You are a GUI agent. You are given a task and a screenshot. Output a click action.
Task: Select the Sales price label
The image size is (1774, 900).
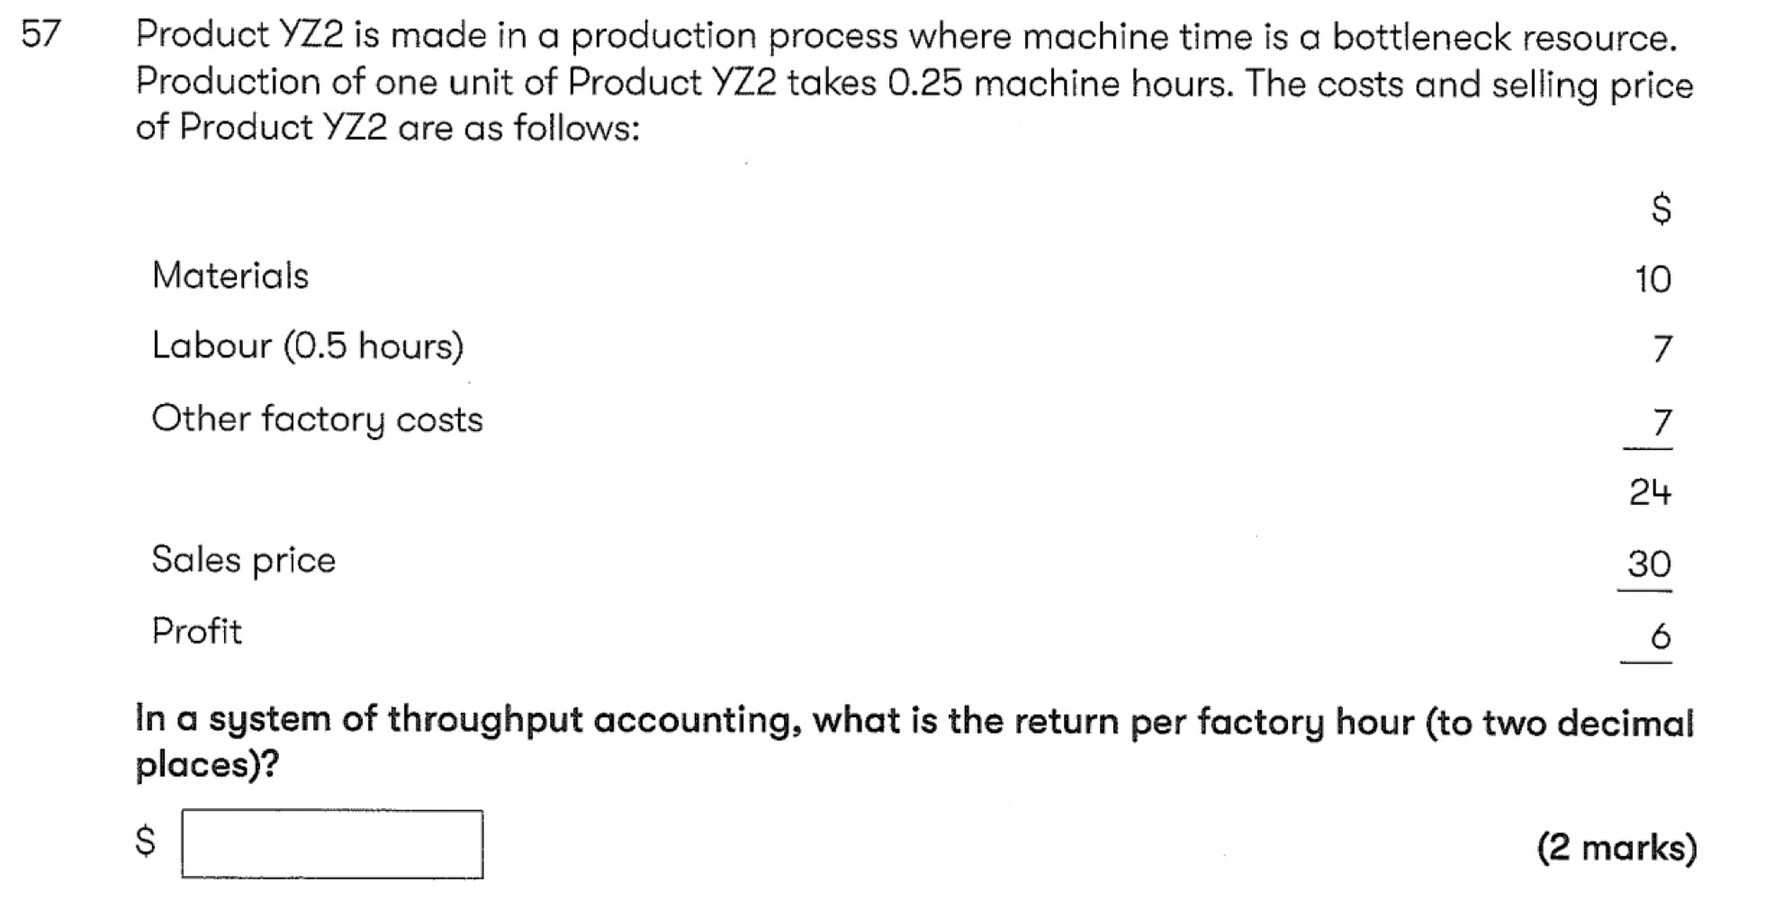(243, 560)
